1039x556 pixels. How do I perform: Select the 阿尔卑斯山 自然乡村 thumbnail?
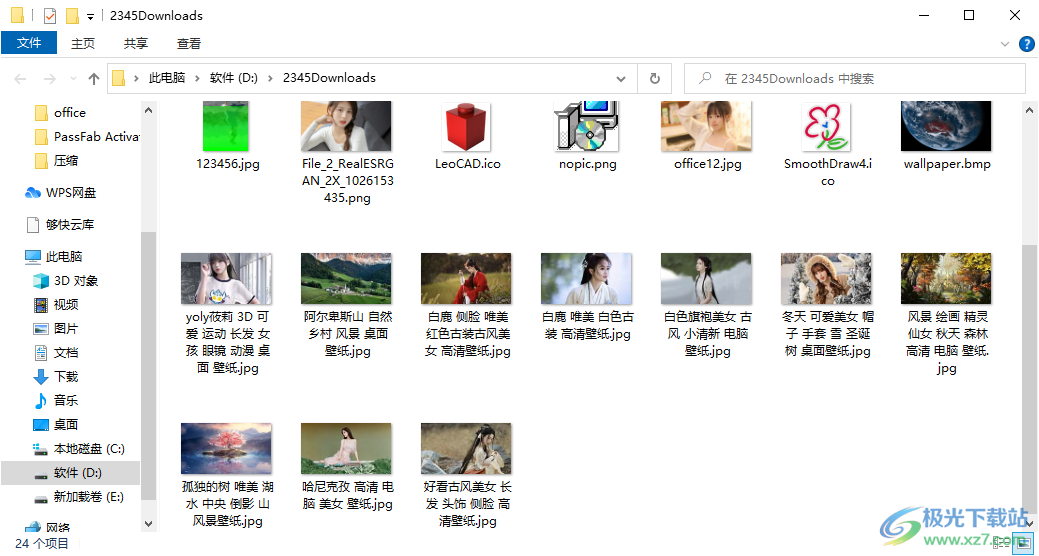[x=346, y=278]
